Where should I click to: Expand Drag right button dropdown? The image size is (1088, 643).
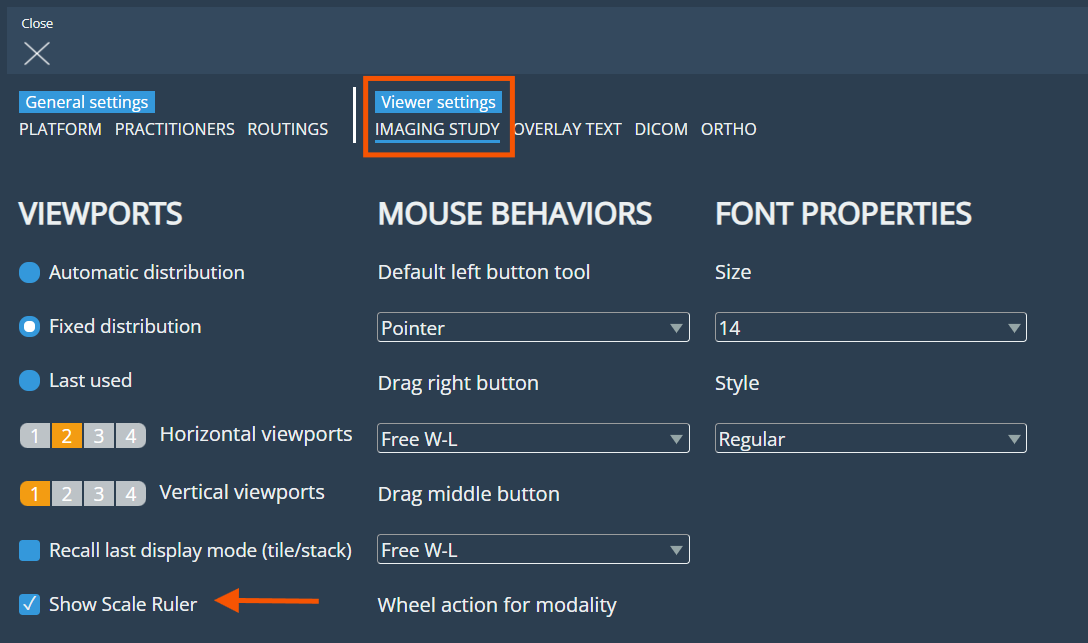533,439
